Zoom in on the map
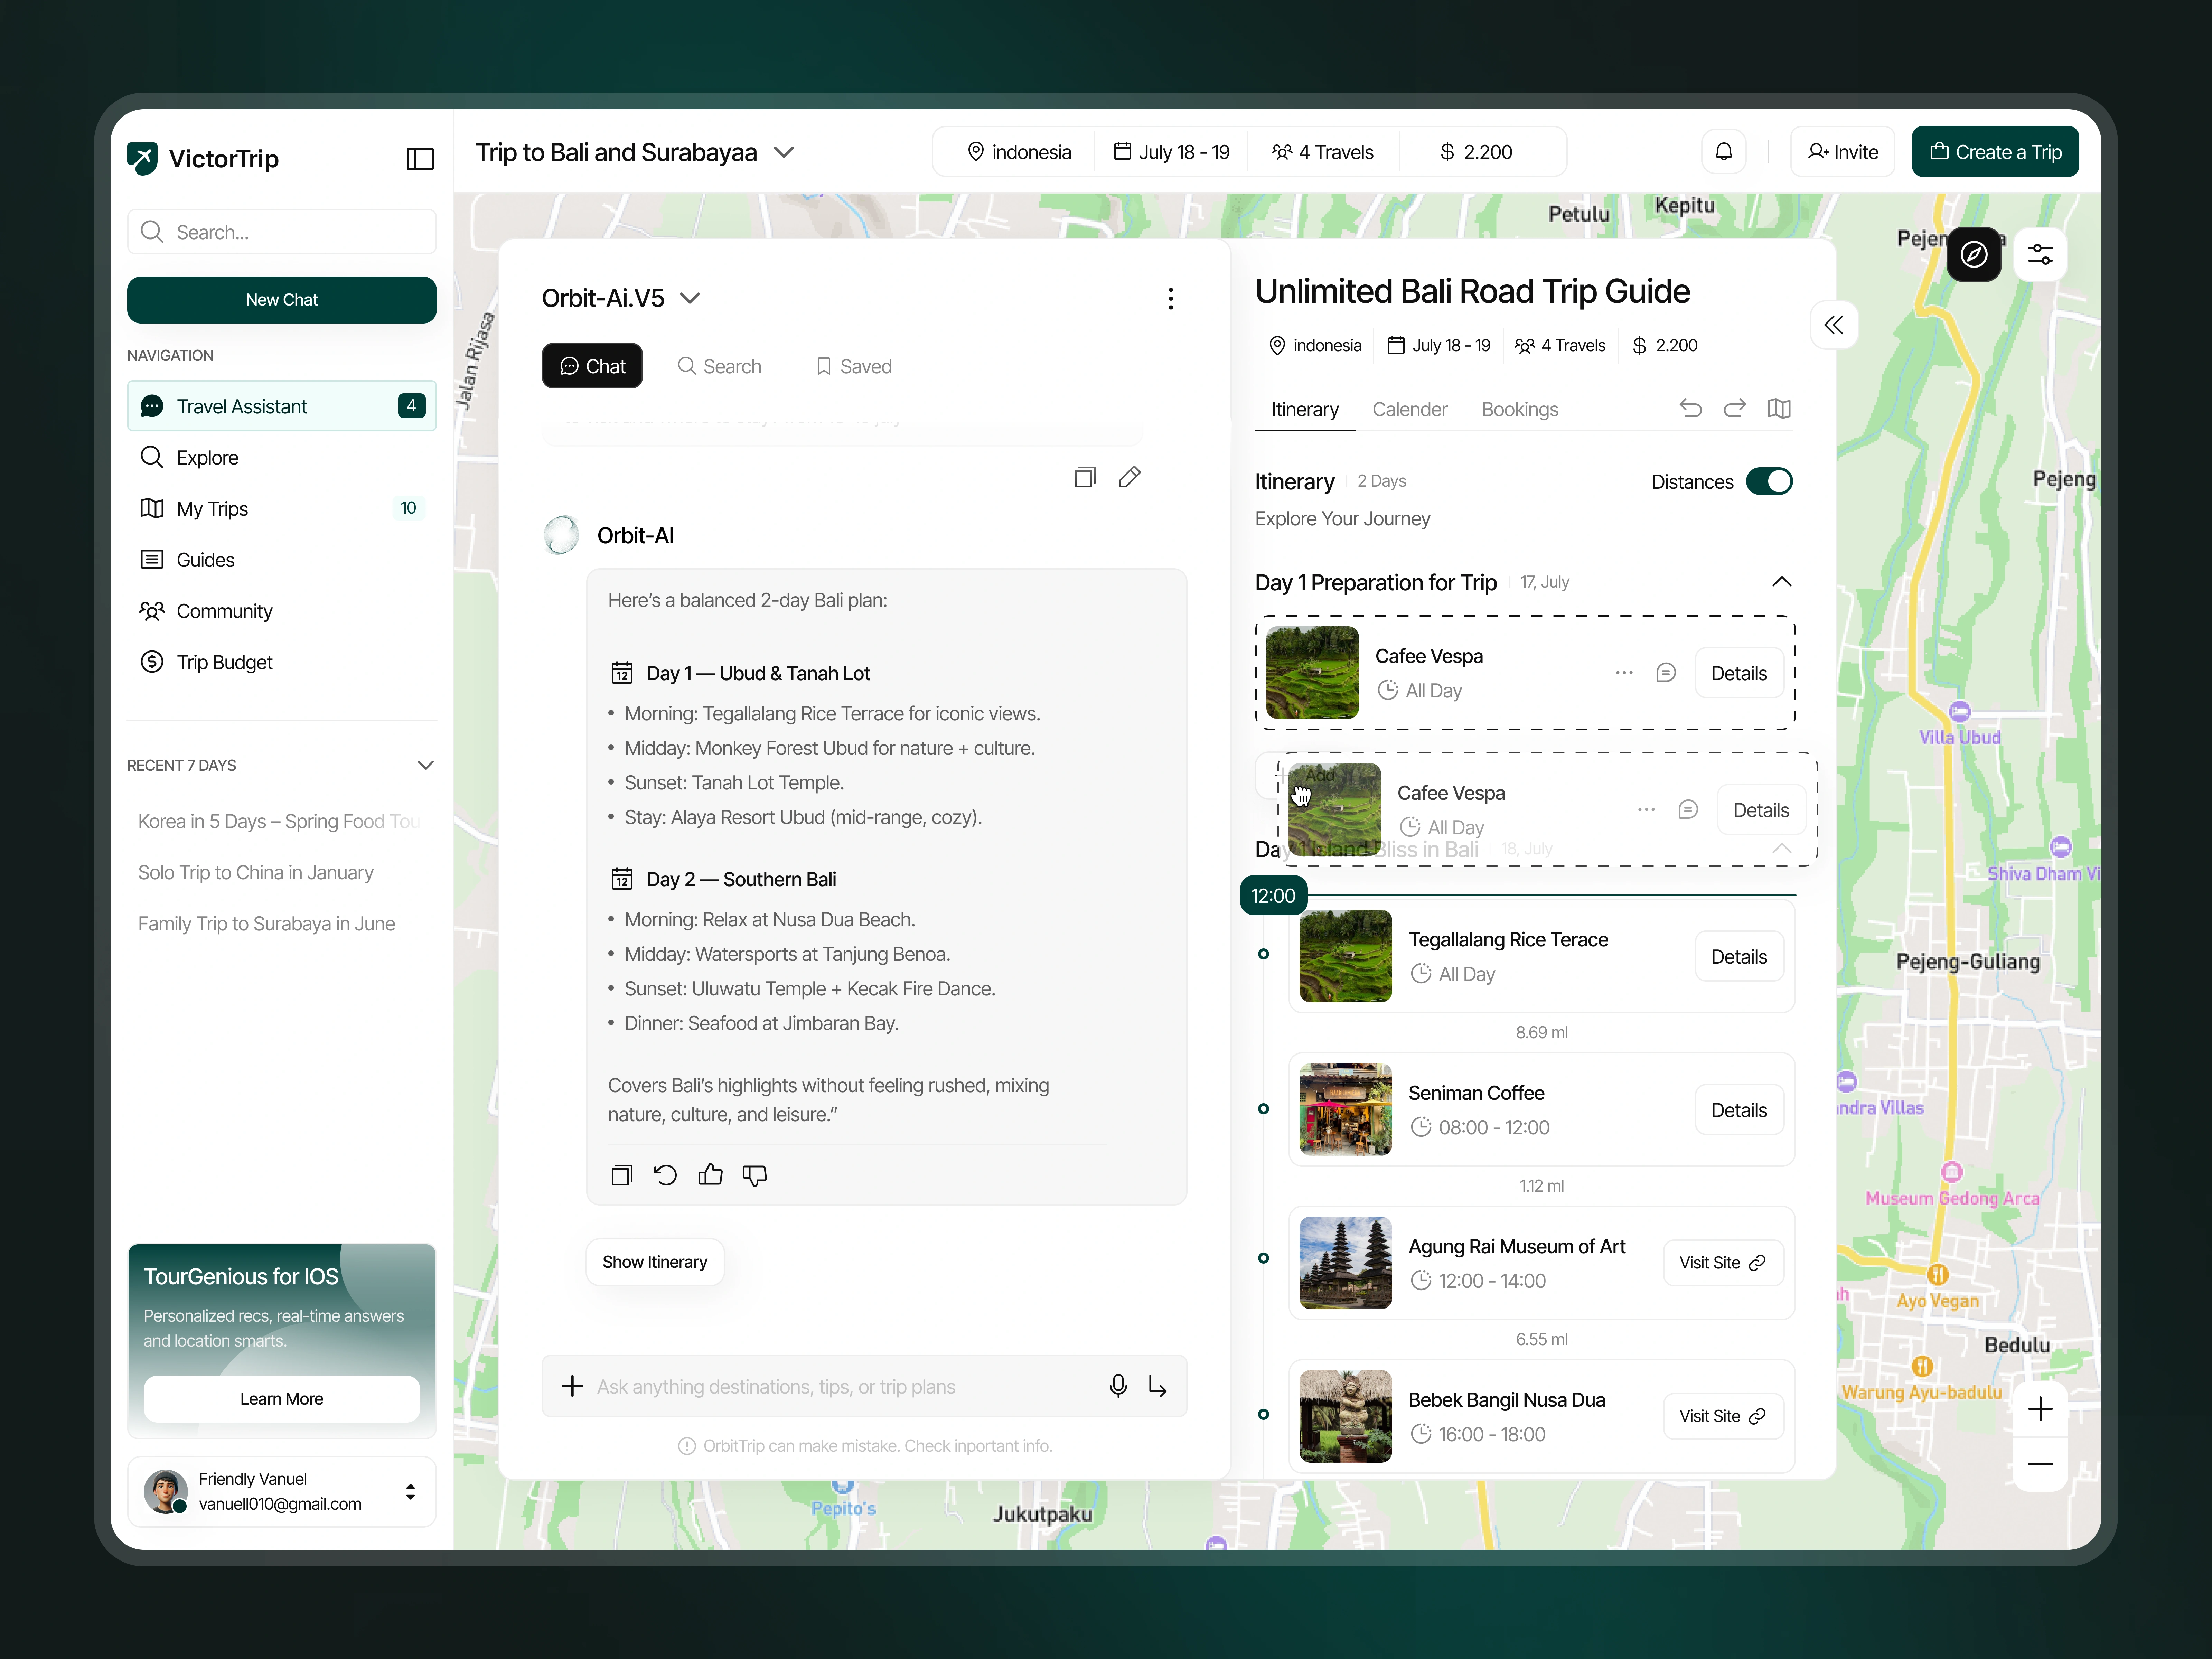 coord(2040,1409)
